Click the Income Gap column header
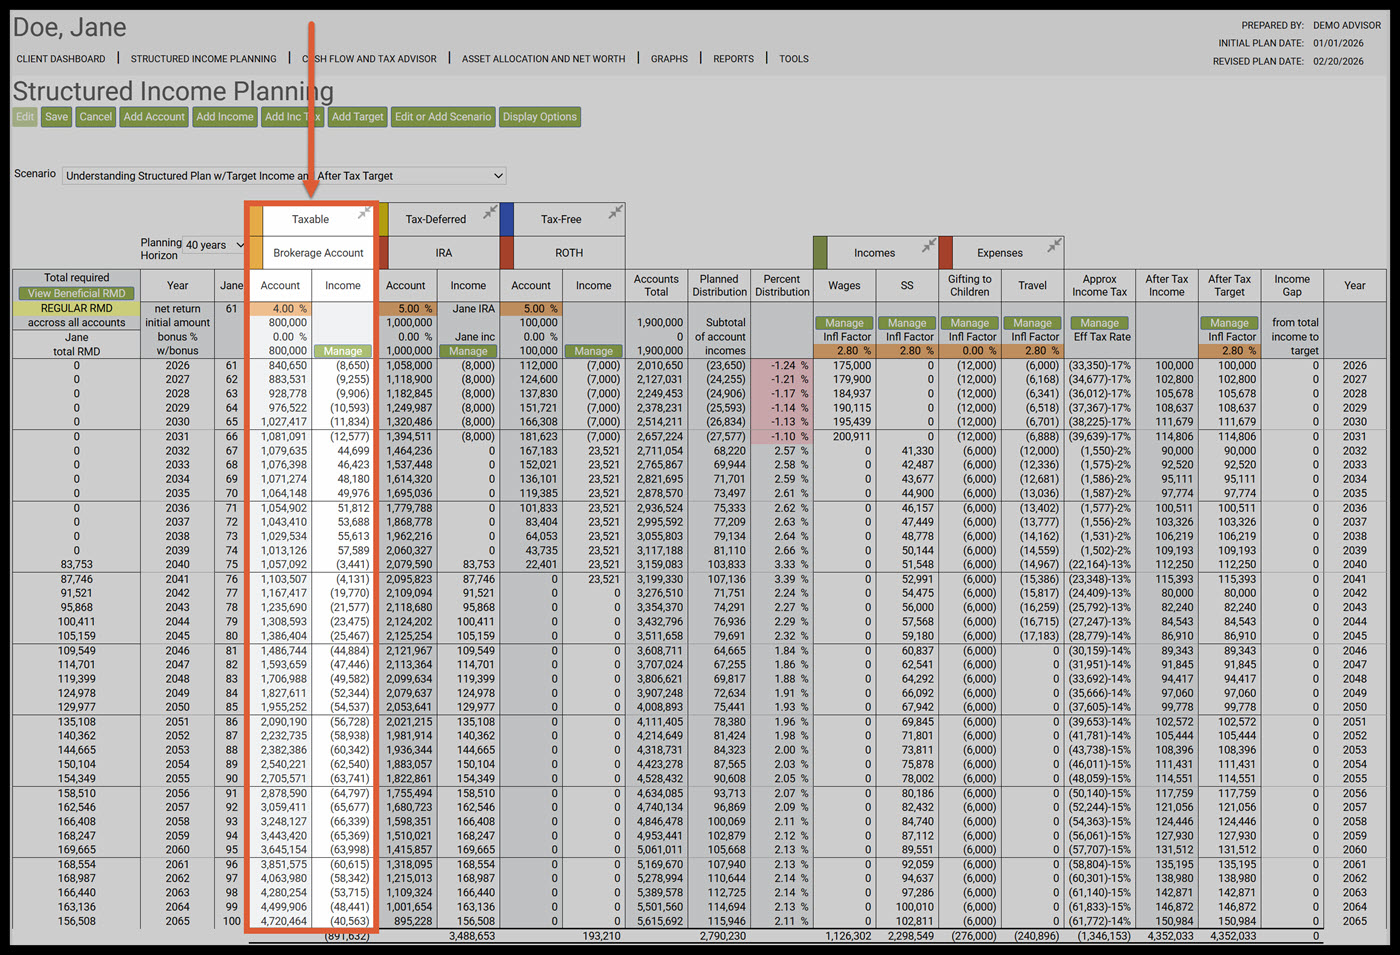1400x955 pixels. click(1292, 286)
